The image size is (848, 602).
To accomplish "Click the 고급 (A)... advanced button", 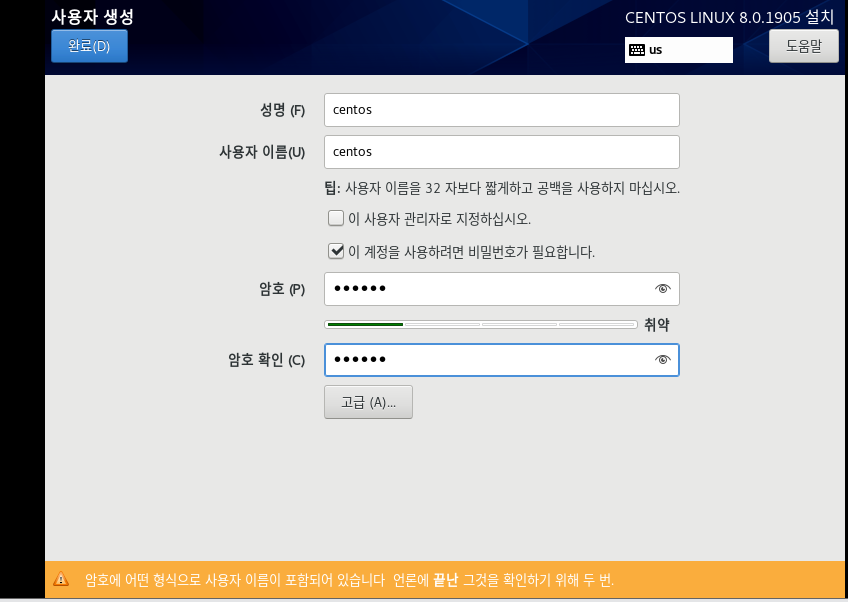I will pos(368,402).
